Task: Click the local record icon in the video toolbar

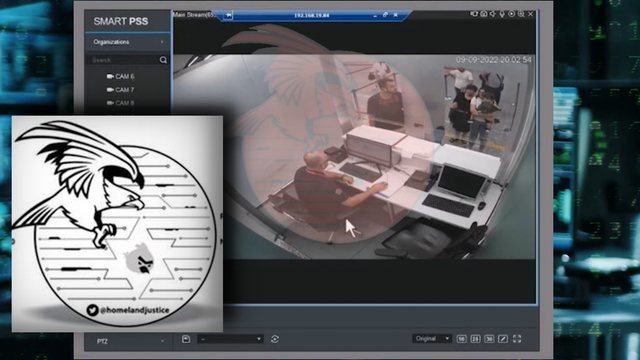Action: tap(474, 14)
